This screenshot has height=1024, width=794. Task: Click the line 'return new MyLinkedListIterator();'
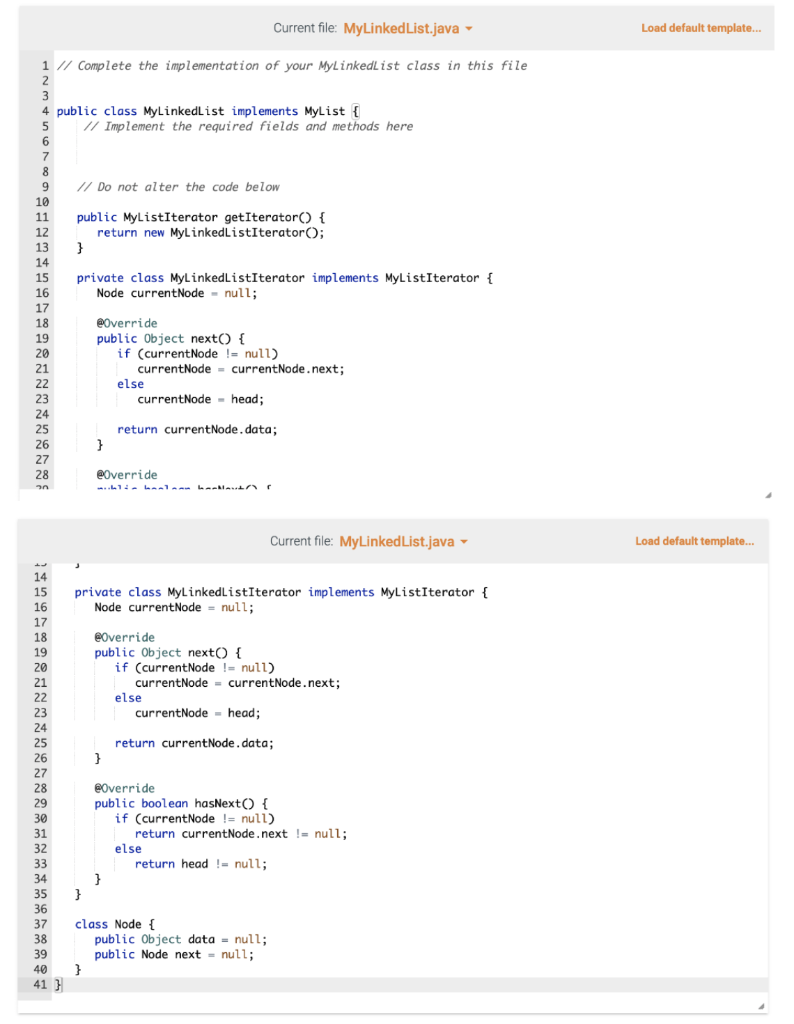[210, 232]
